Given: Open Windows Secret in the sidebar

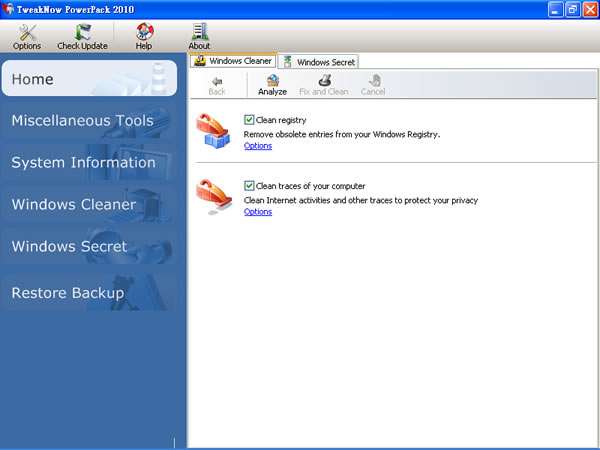Looking at the screenshot, I should tap(89, 246).
